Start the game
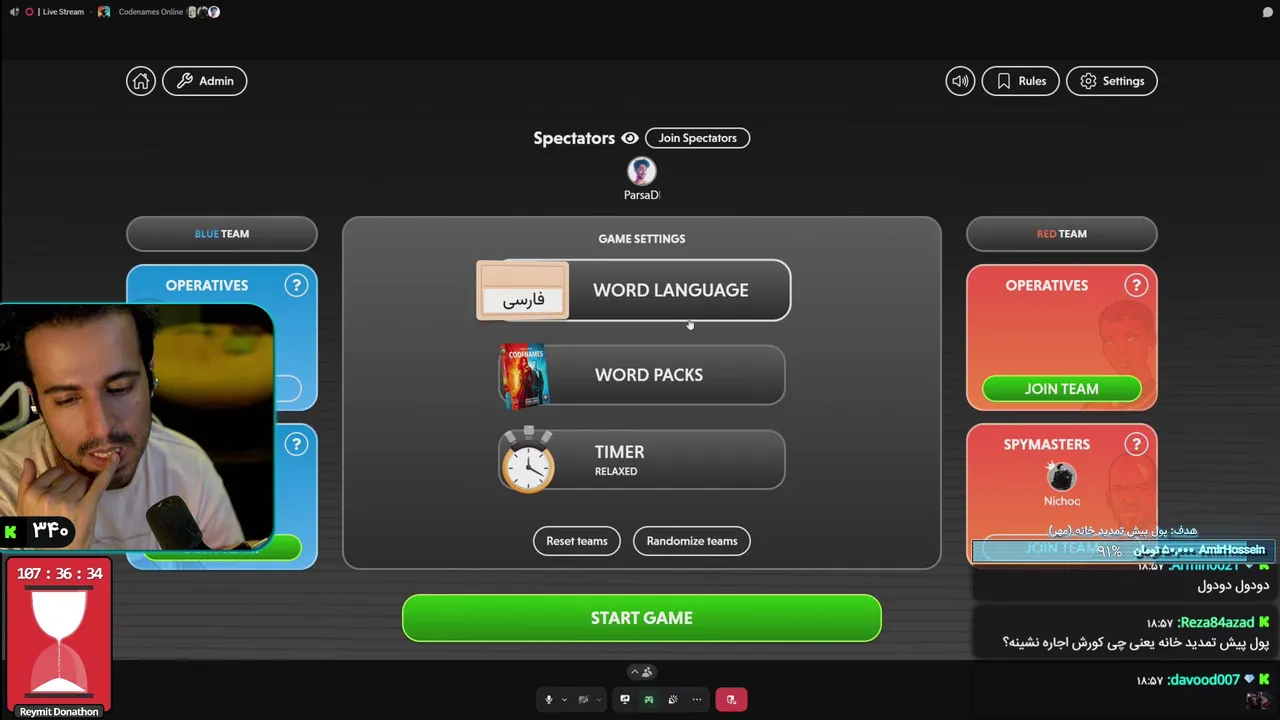 642,618
